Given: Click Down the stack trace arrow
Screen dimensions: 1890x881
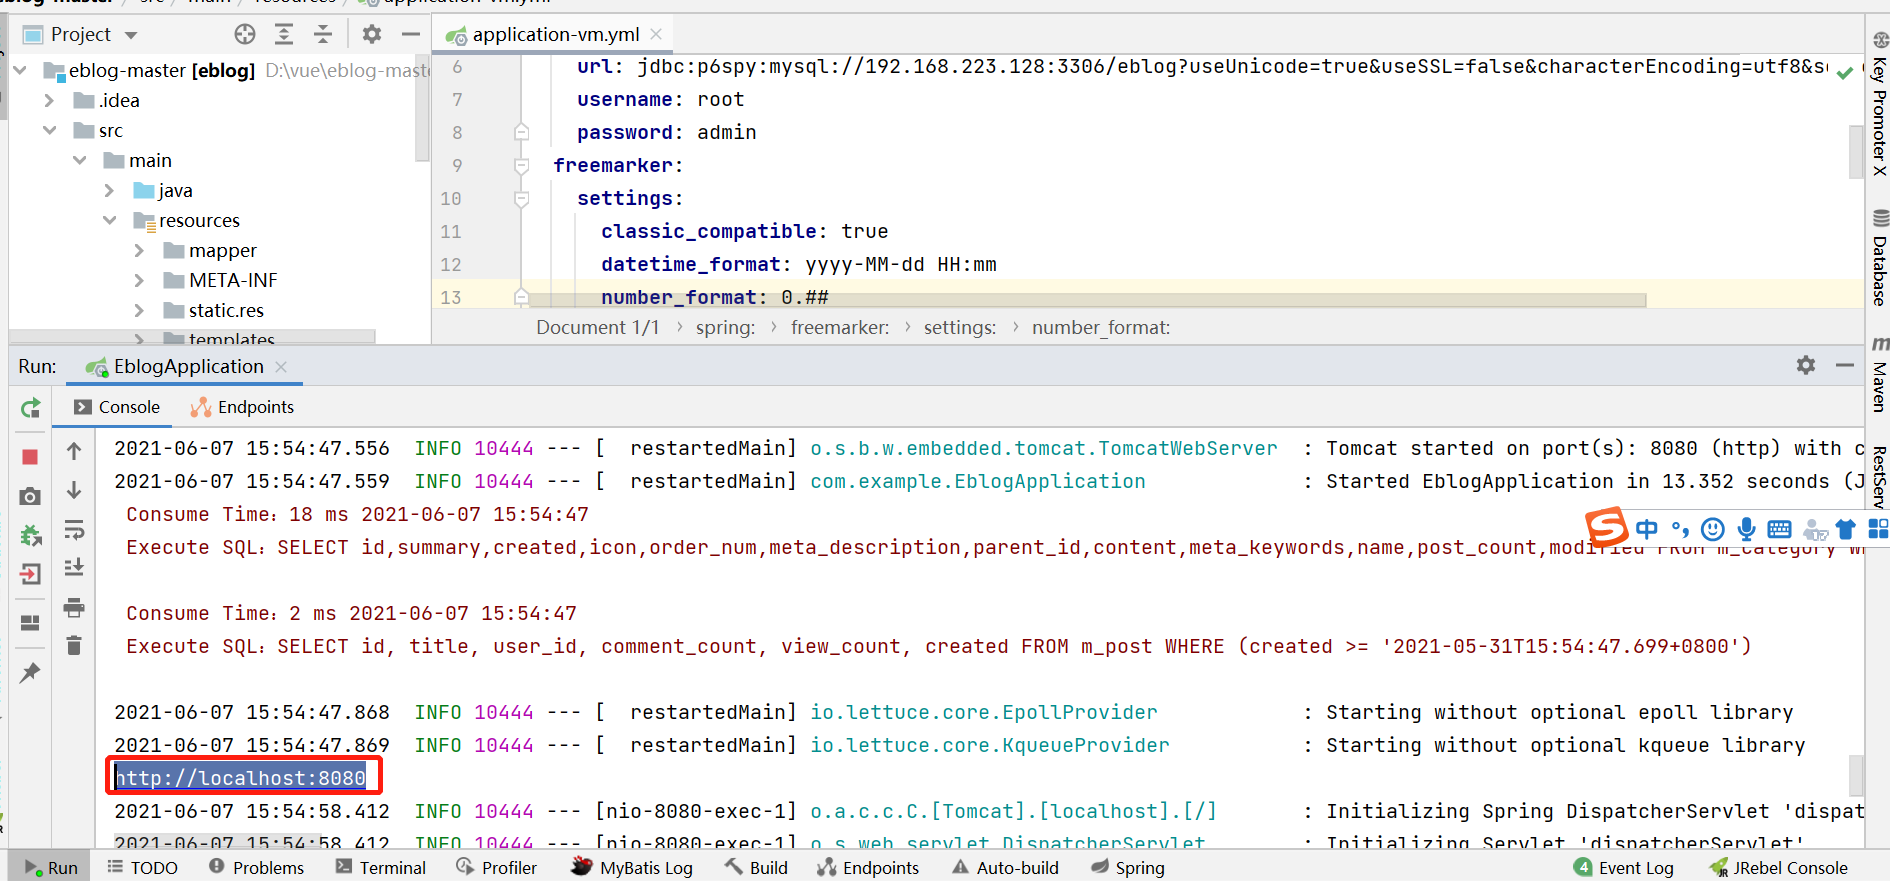Looking at the screenshot, I should click(x=74, y=490).
